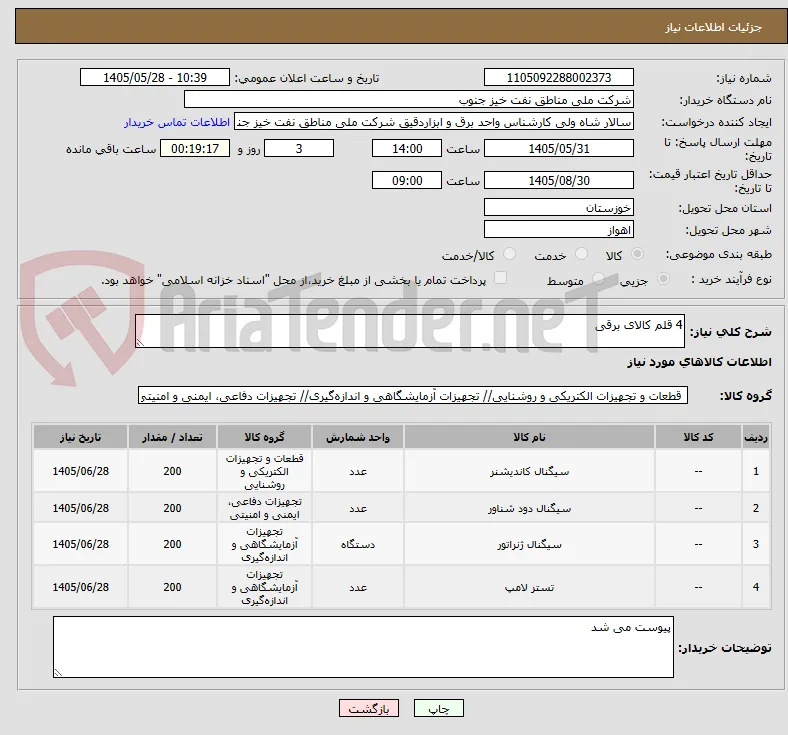Select the کالا/خدمت radio button
This screenshot has height=735, width=788.
(x=509, y=254)
